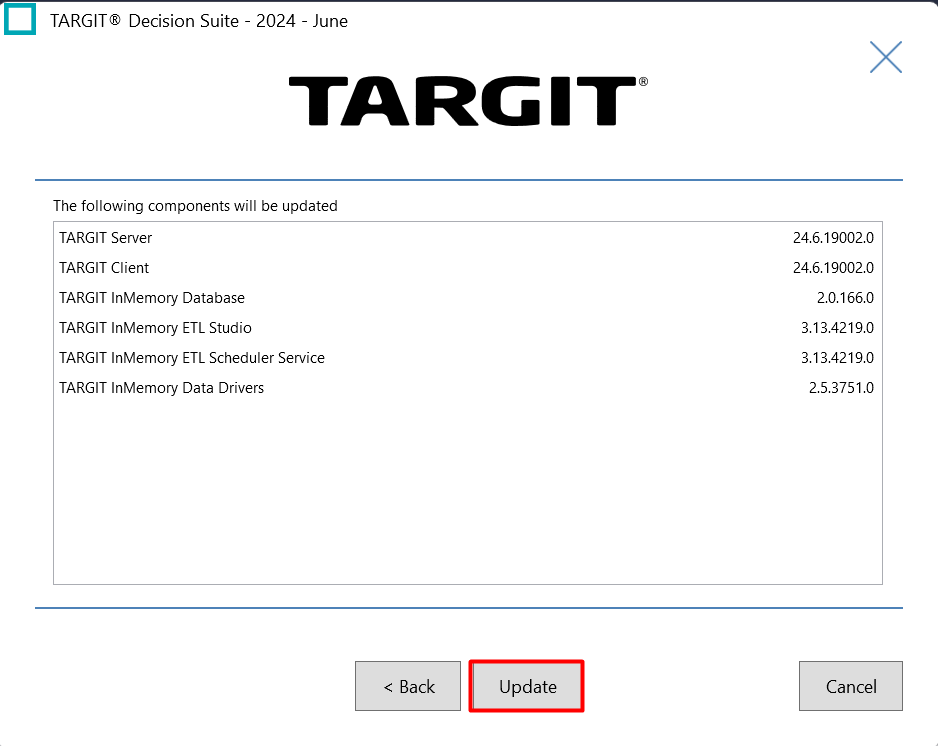Click the window title TARGIT Decision Suite
Image resolution: width=938 pixels, height=746 pixels.
(x=199, y=21)
